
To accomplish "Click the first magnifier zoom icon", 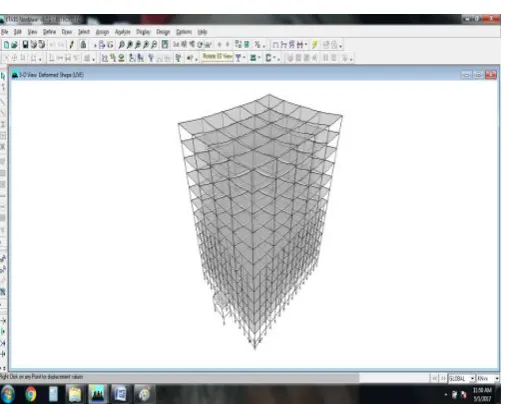I will (122, 44).
